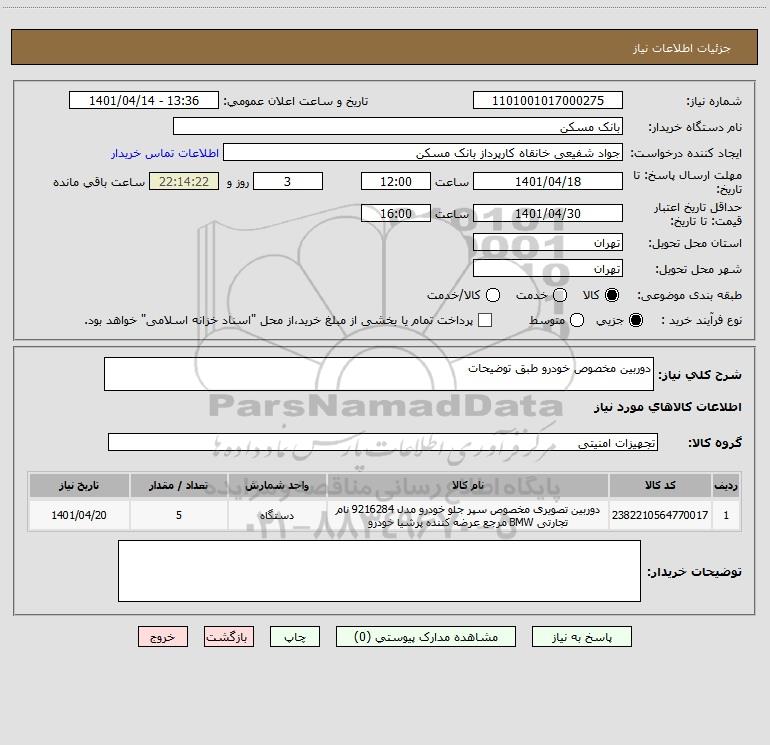This screenshot has height=745, width=770.
Task: Select the متوسط purchase type radio
Action: (577, 320)
